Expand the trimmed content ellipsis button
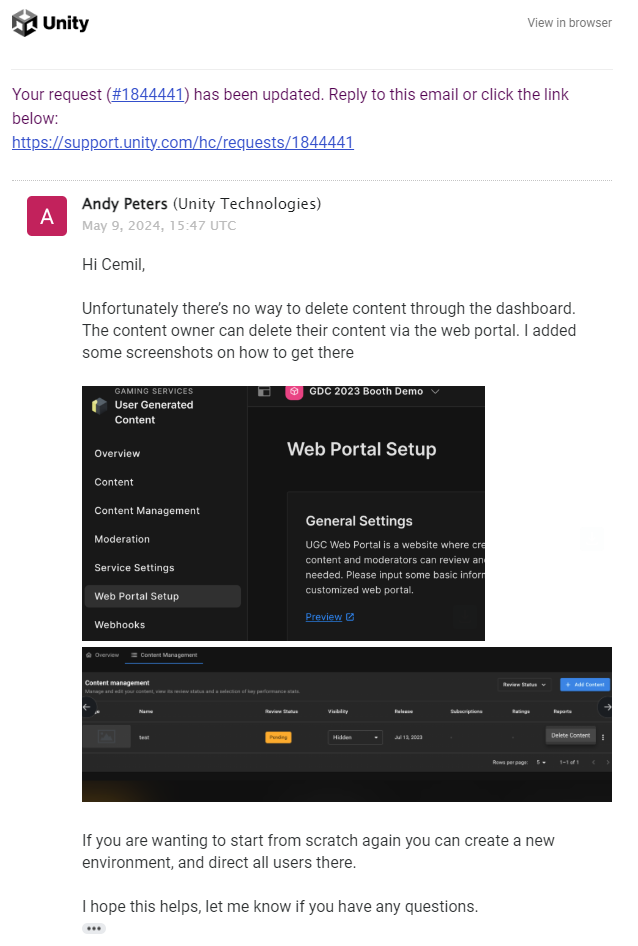The height and width of the screenshot is (946, 638). 94,928
